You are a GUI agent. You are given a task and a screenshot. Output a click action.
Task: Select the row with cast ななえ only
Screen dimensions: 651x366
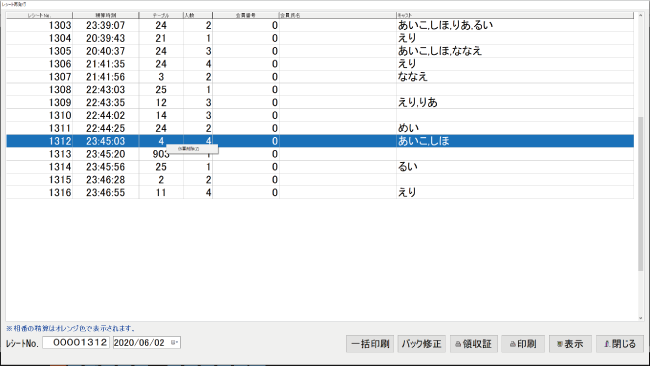click(x=320, y=77)
